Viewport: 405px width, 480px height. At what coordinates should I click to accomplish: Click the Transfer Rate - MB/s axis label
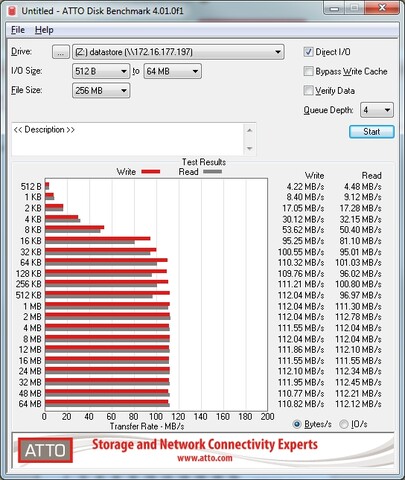147,426
